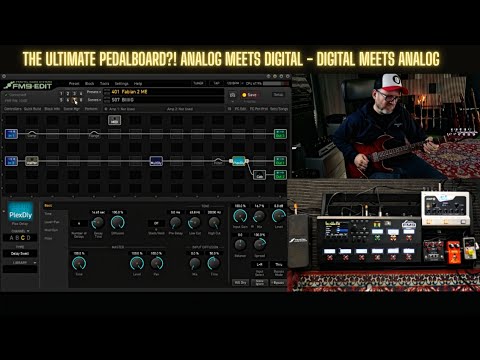Switch to the Pitch parameter tab
Image resolution: width=480 pixels, height=360 pixels.
pyautogui.click(x=48, y=238)
